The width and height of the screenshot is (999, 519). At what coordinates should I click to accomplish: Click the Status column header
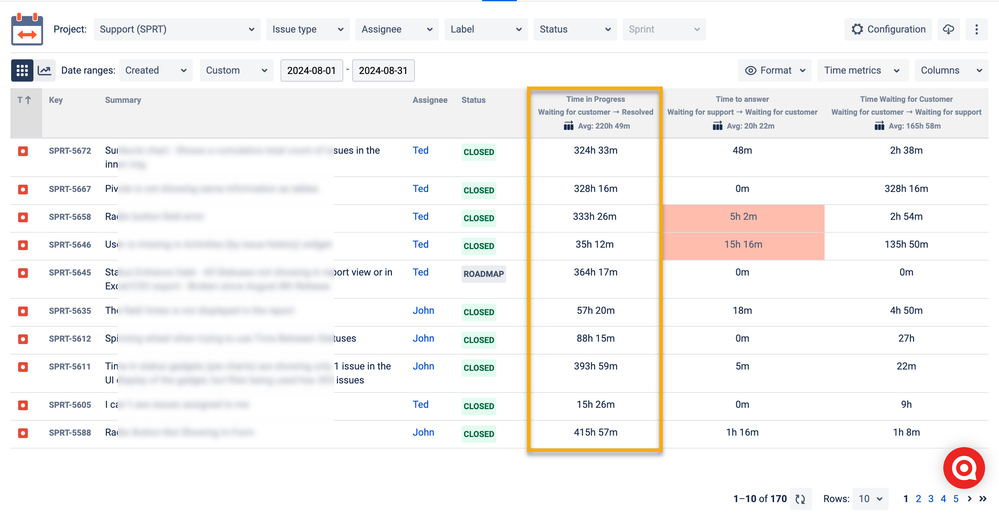click(473, 100)
